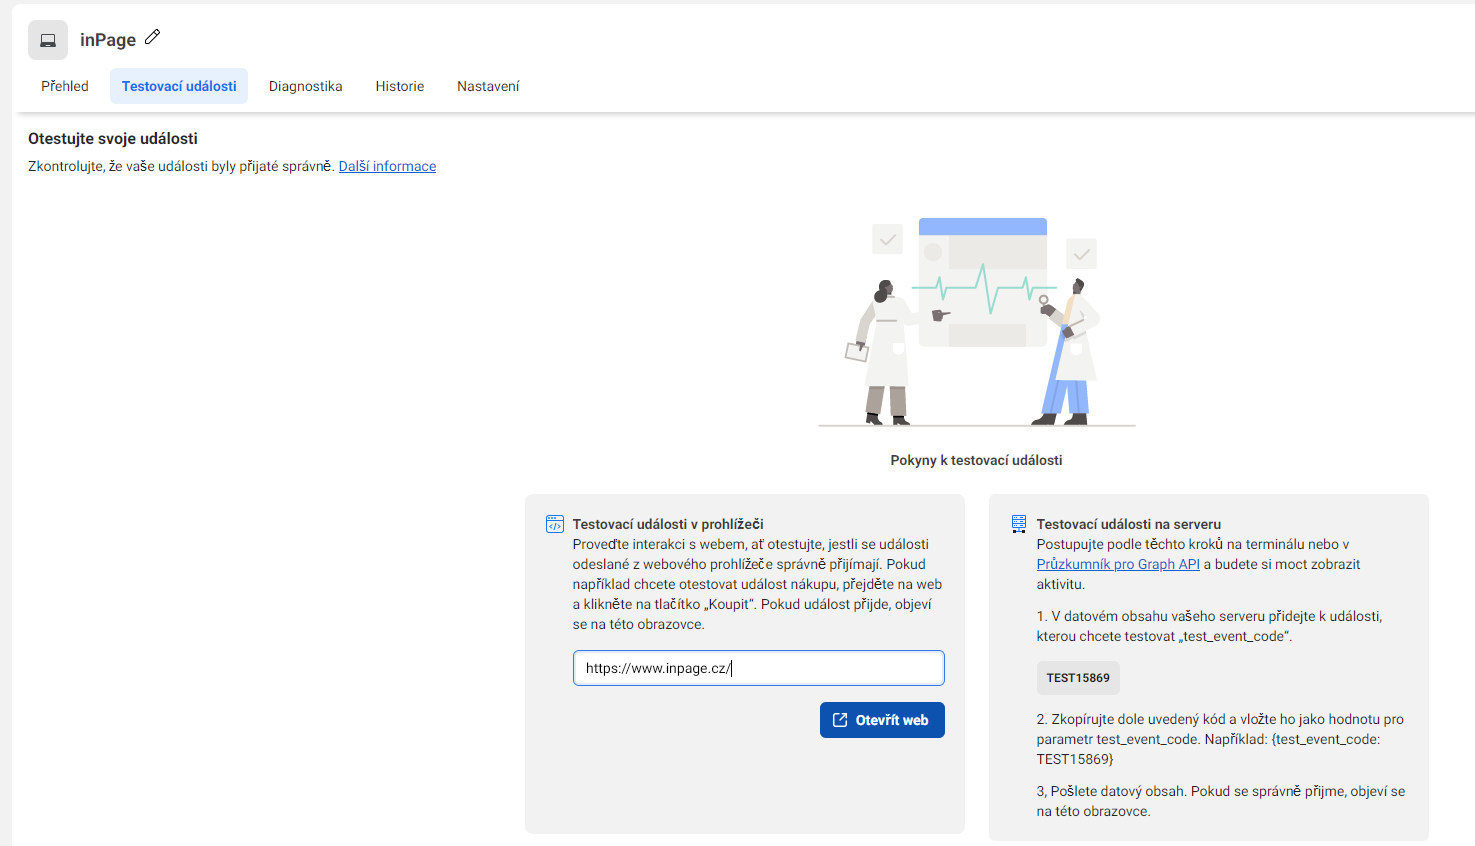Screen dimensions: 1475x846
Task: Follow the Další informace link
Action: click(x=387, y=166)
